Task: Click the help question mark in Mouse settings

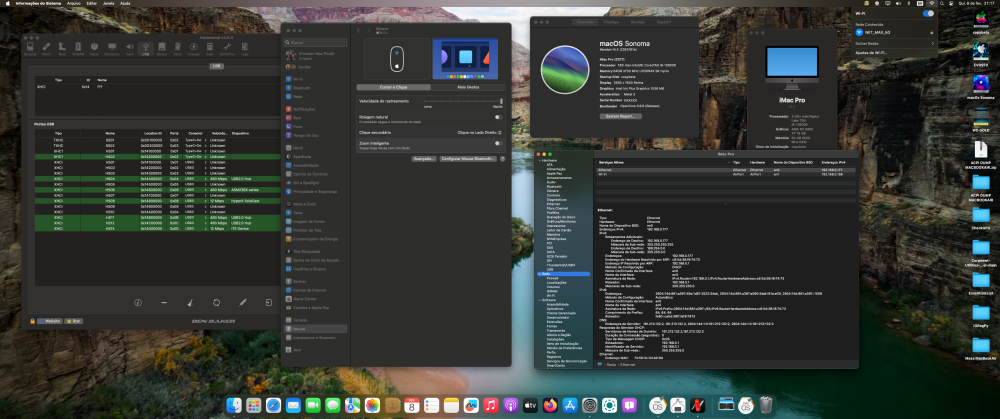Action: [503, 159]
